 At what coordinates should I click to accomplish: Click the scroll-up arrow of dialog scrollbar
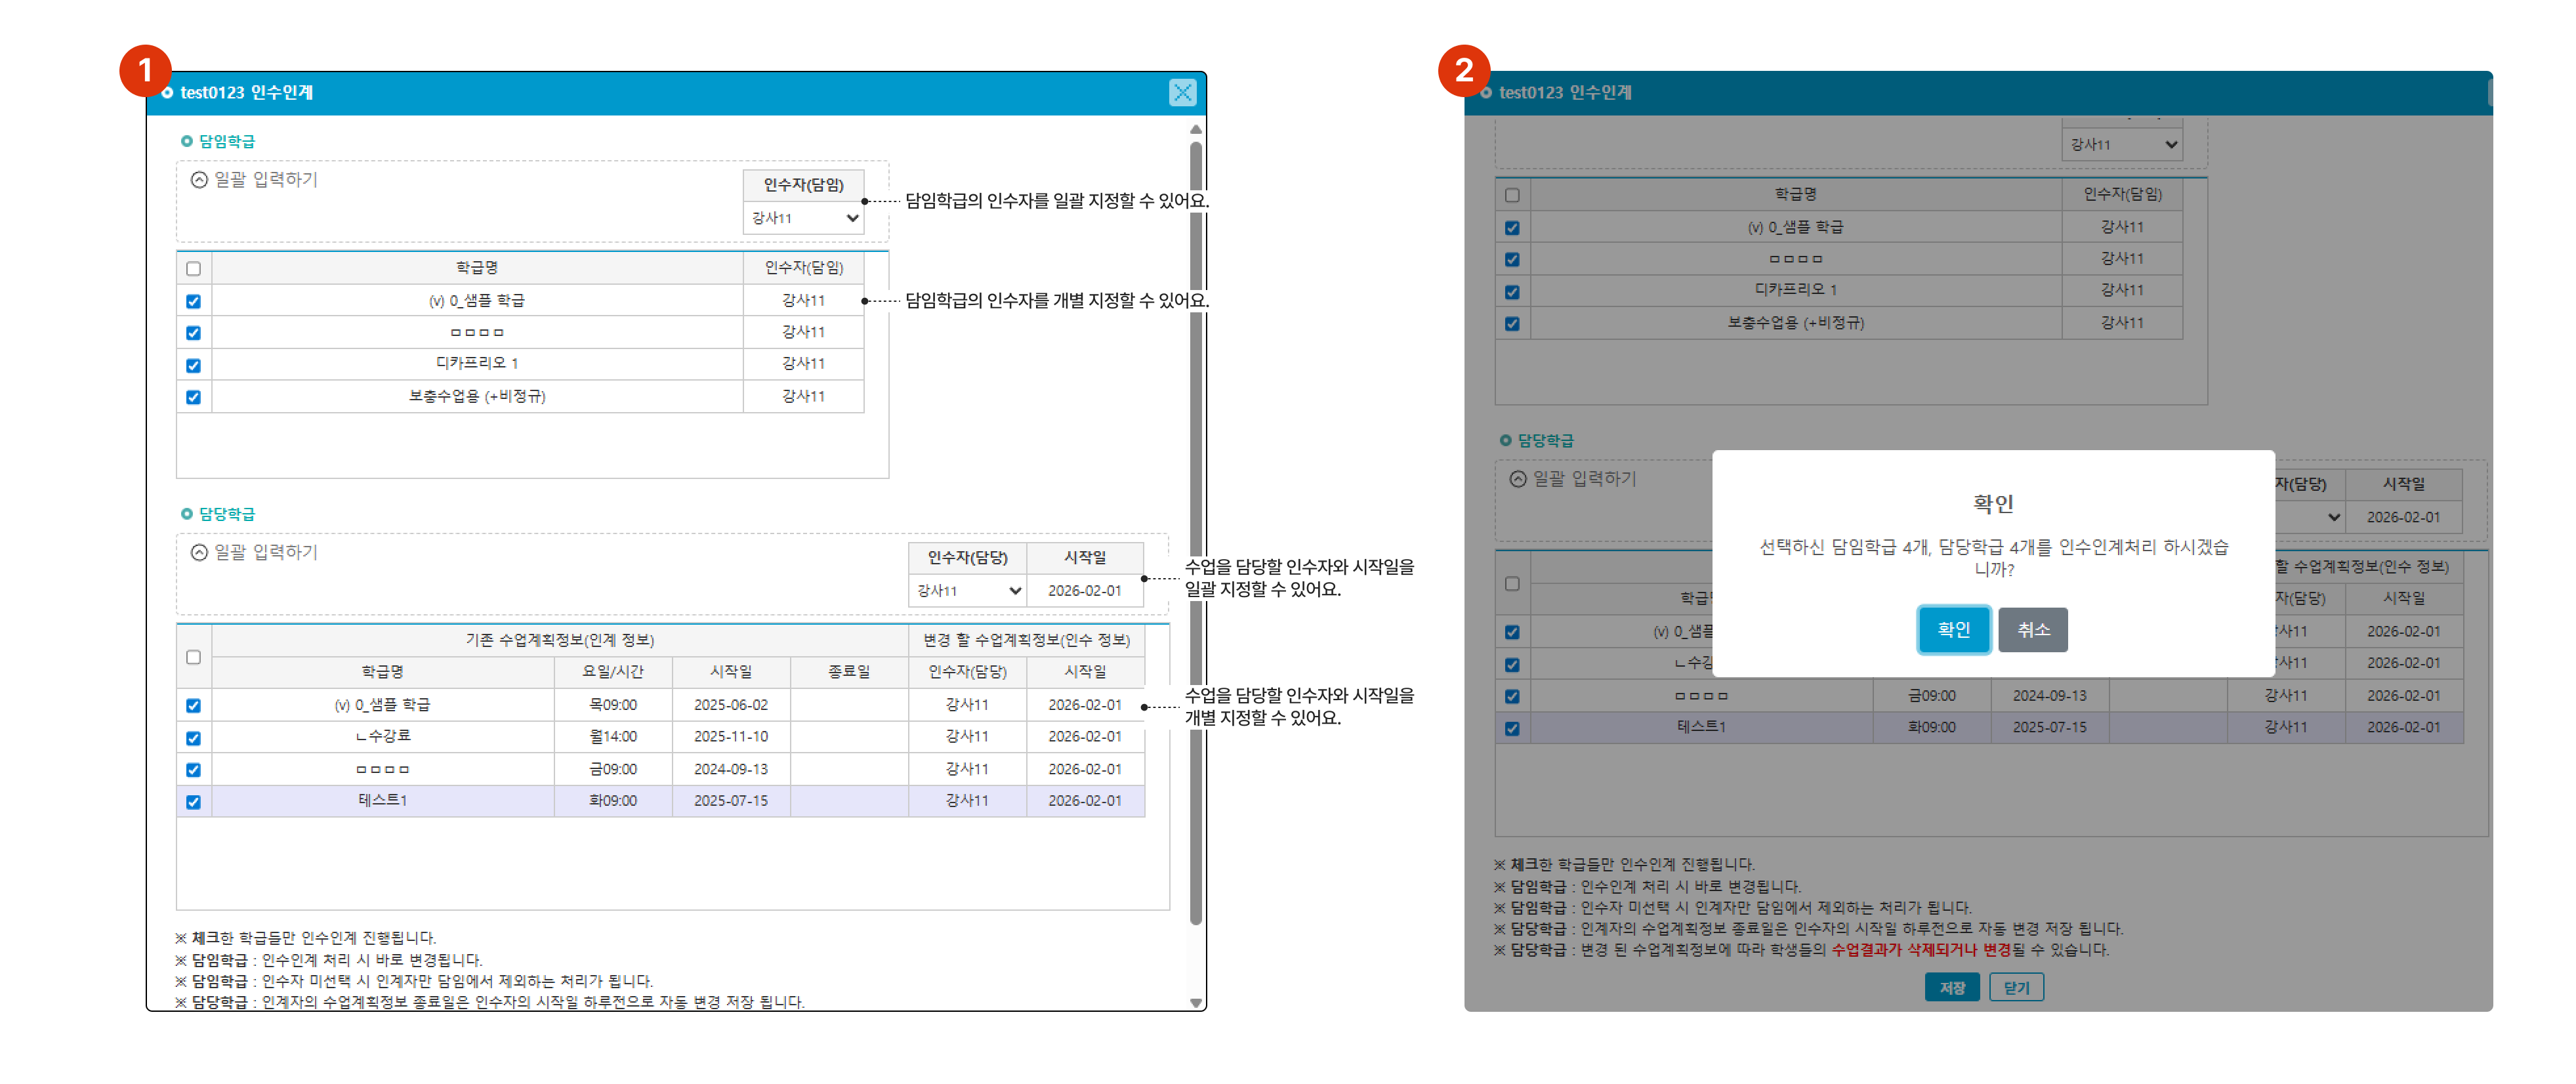click(x=1195, y=130)
